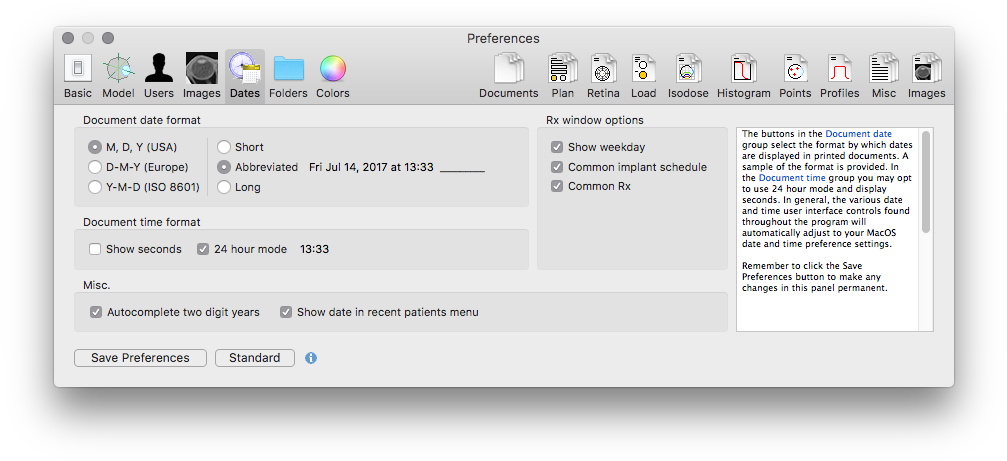Close the Preferences window

tap(68, 39)
